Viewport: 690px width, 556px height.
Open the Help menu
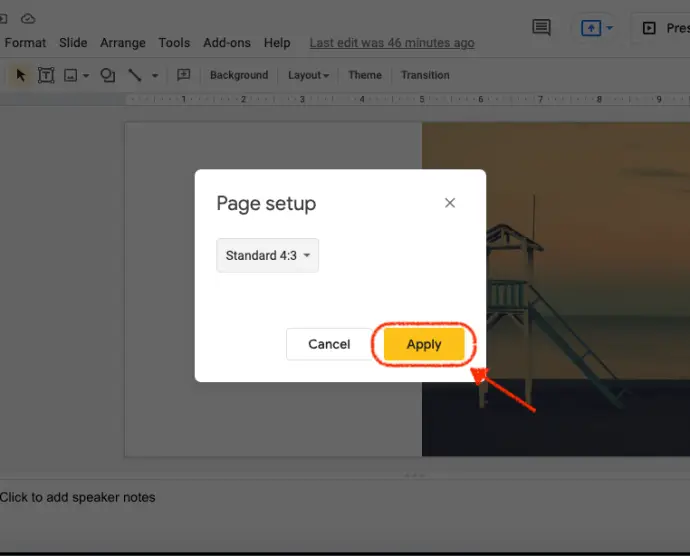pyautogui.click(x=277, y=43)
